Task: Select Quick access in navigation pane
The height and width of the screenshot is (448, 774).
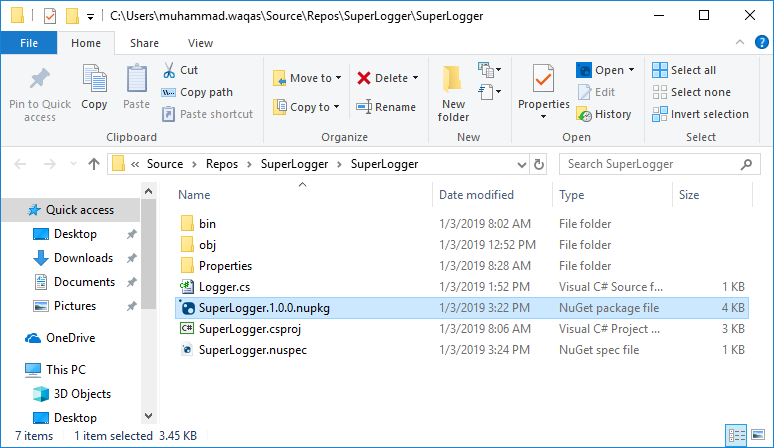Action: 72,210
